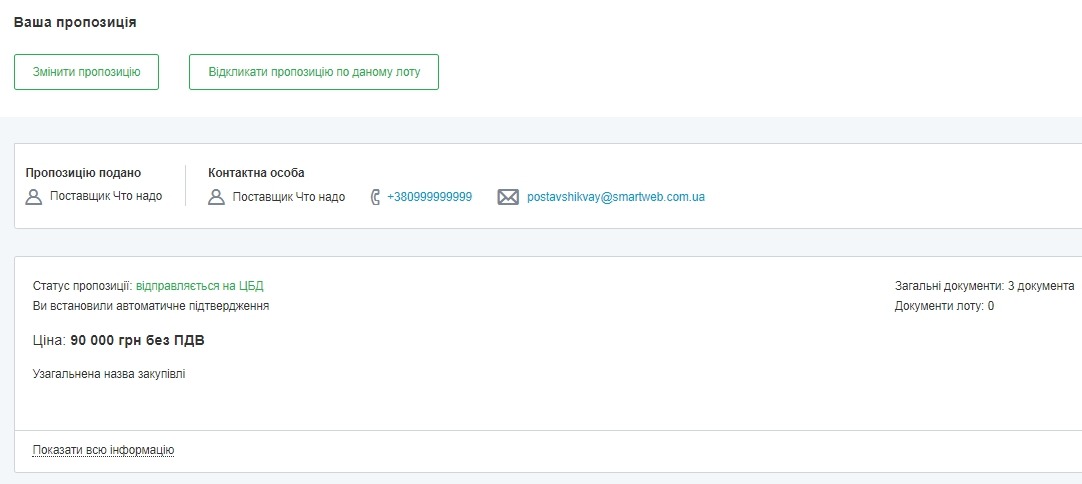Click the person icon under Пропозицію подано

(x=34, y=197)
